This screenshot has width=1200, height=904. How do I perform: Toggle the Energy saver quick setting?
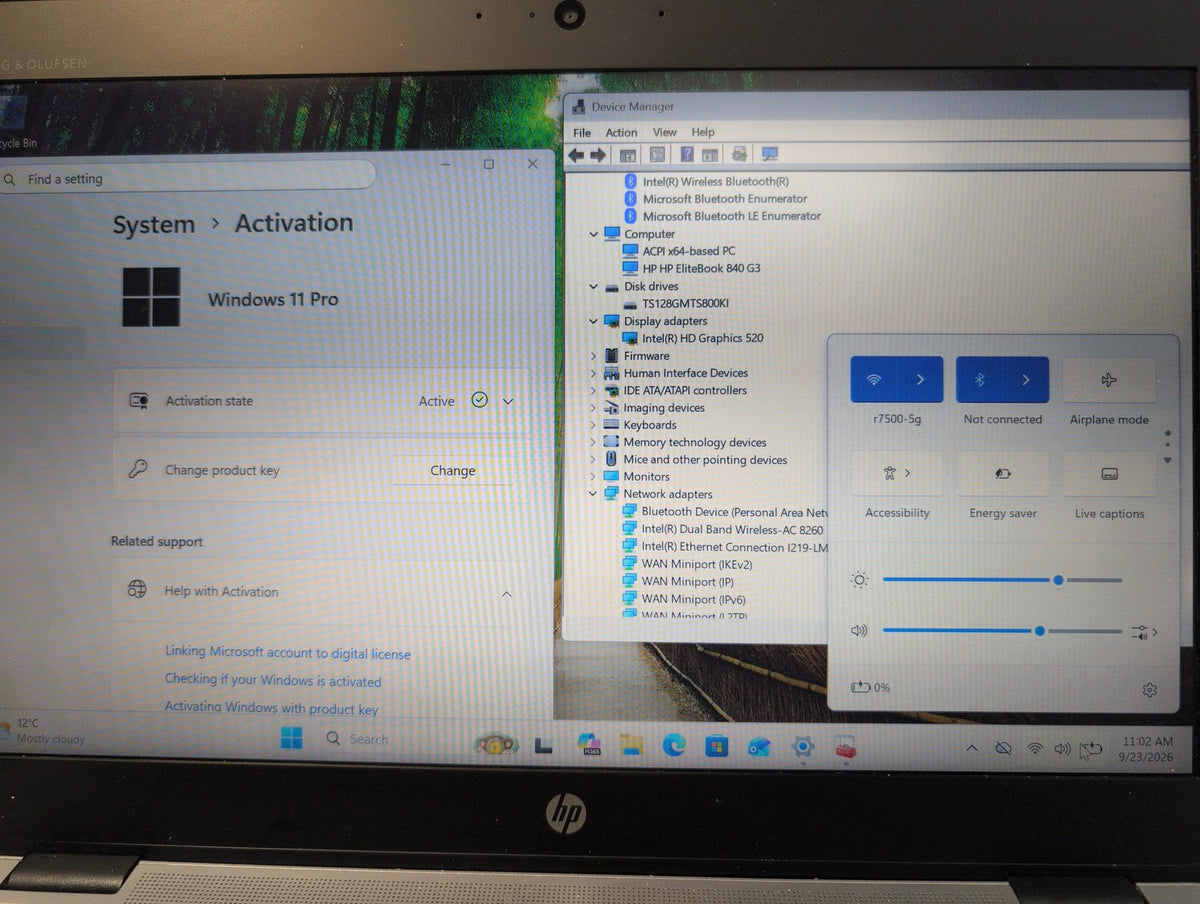pyautogui.click(x=1003, y=474)
